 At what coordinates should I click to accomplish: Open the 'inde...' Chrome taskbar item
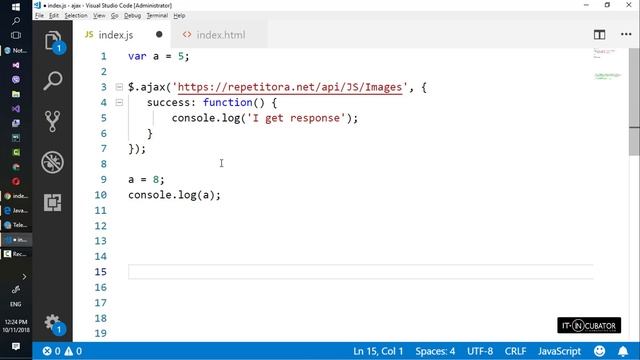(16, 196)
